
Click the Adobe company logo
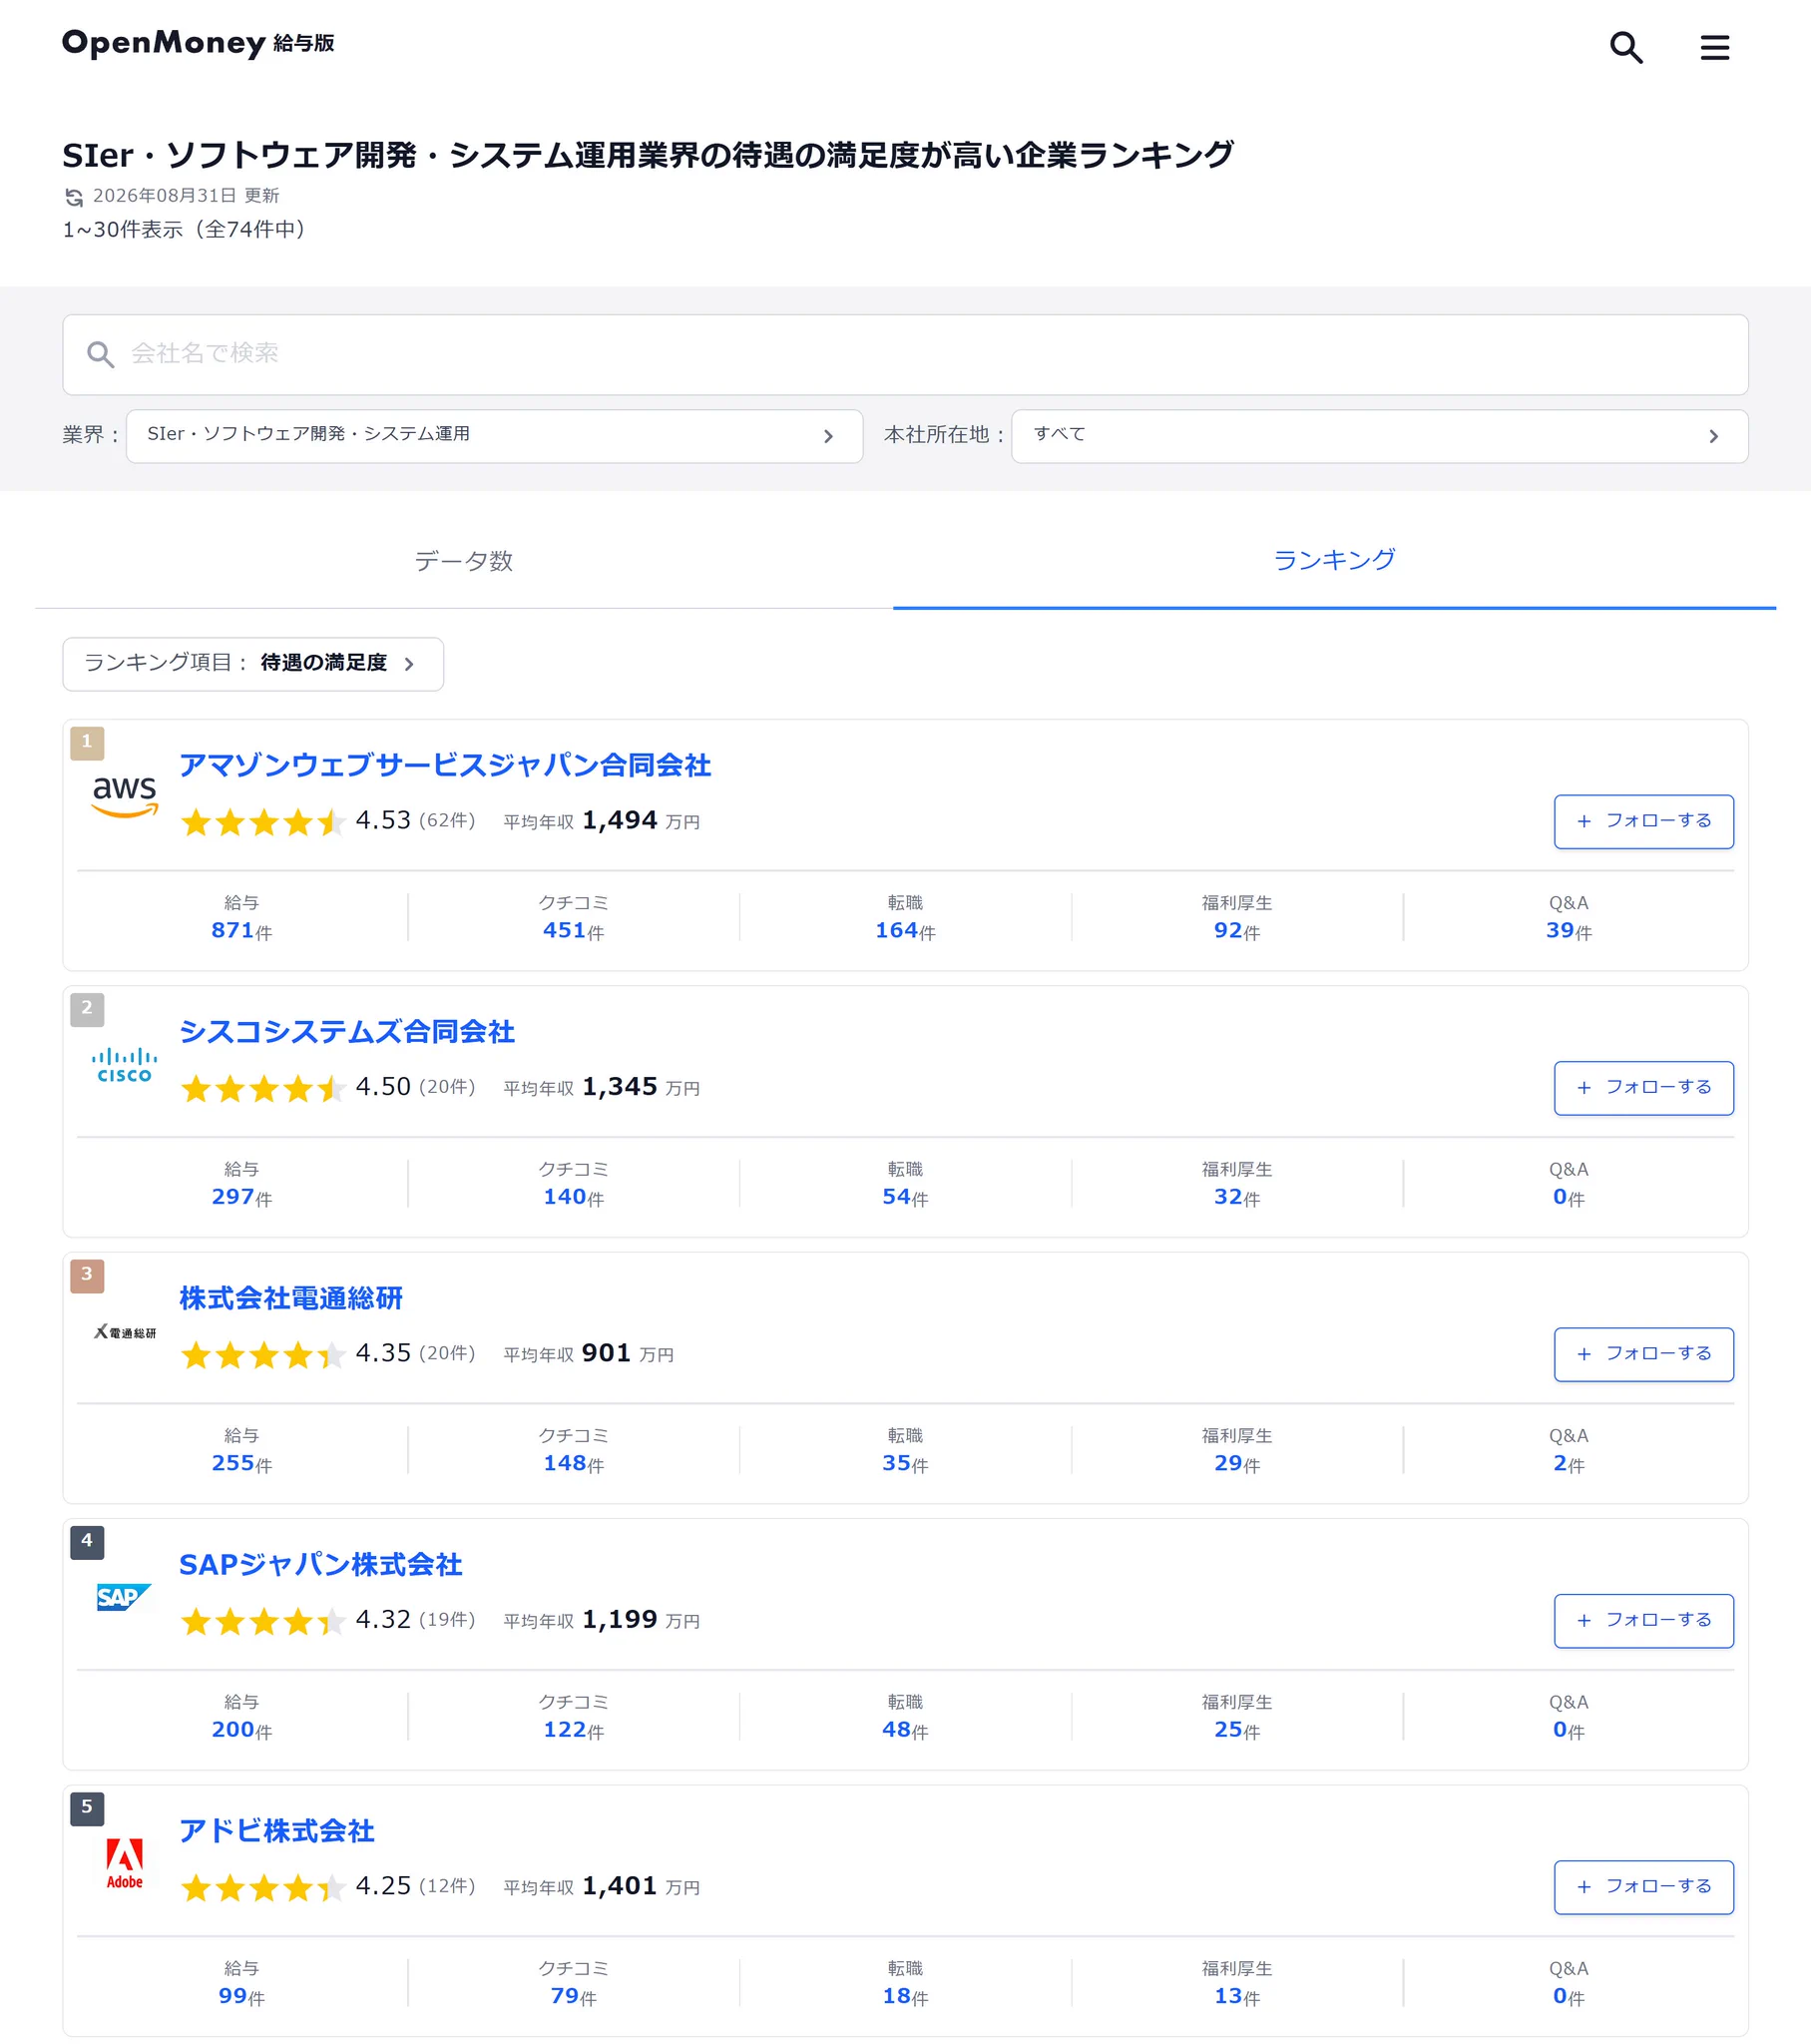point(125,1863)
